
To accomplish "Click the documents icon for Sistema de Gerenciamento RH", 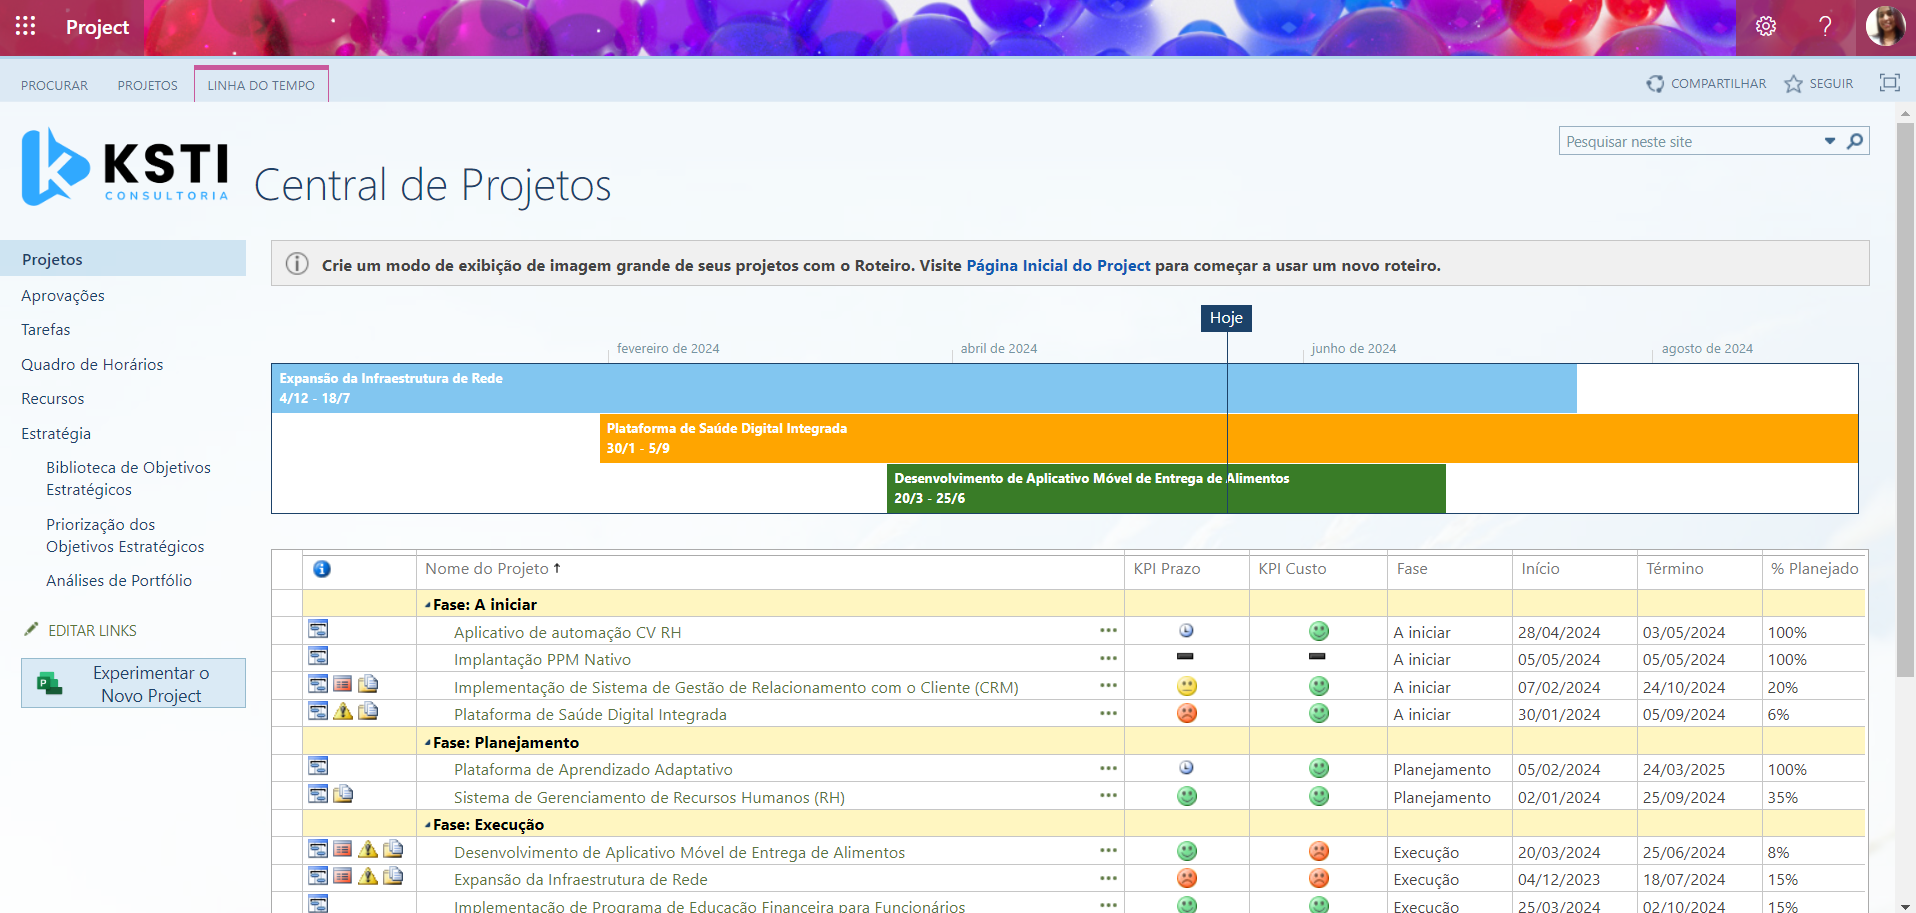I will (343, 794).
